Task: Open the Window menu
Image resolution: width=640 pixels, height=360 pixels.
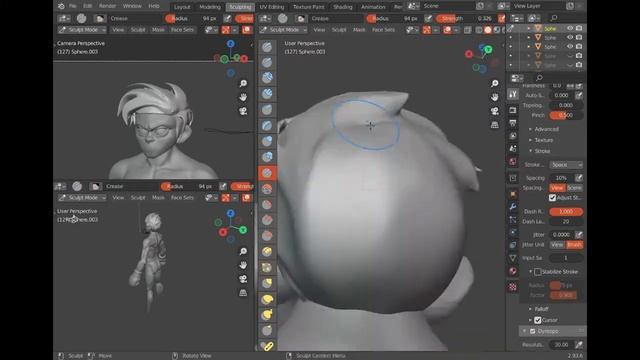Action: pos(132,6)
